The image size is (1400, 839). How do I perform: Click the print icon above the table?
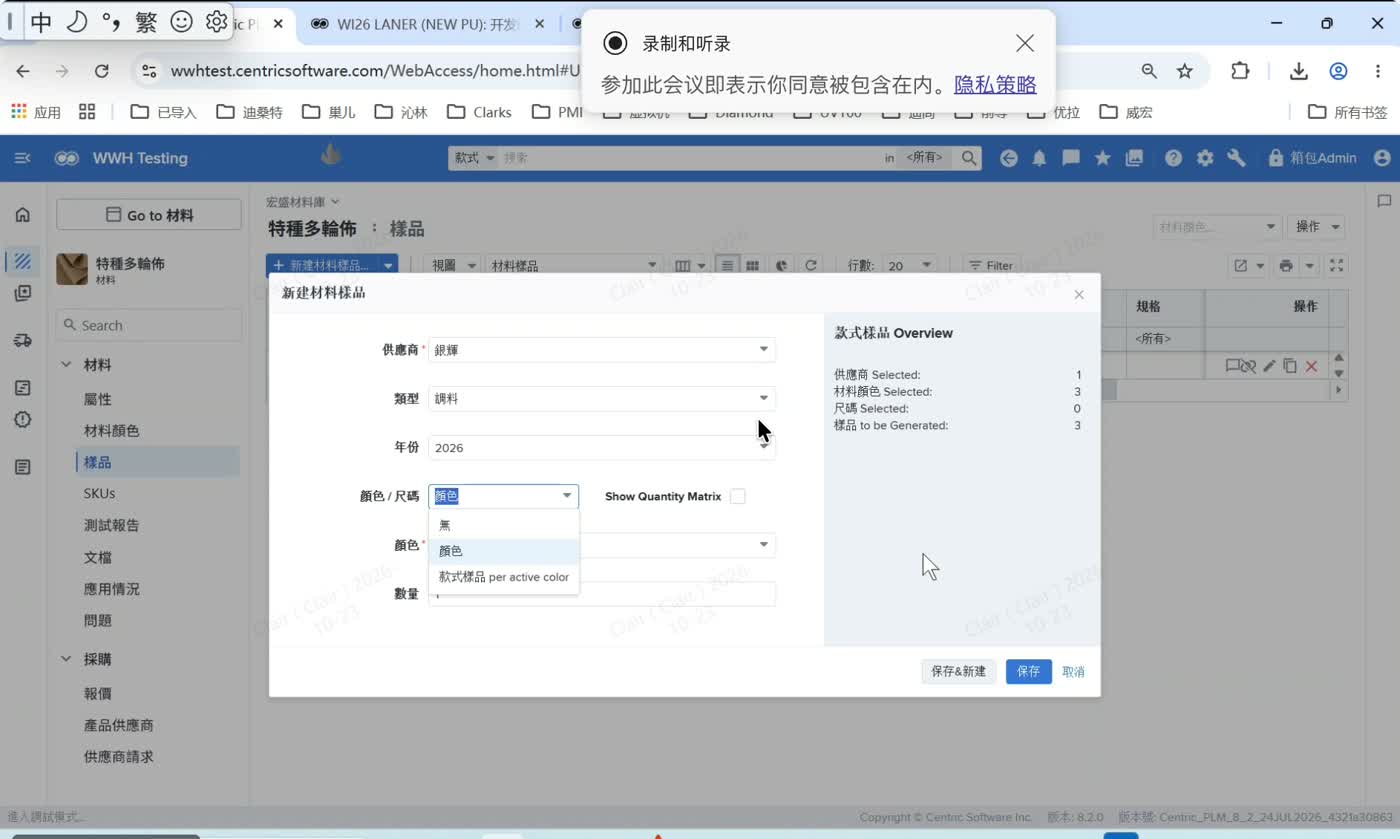pyautogui.click(x=1286, y=266)
